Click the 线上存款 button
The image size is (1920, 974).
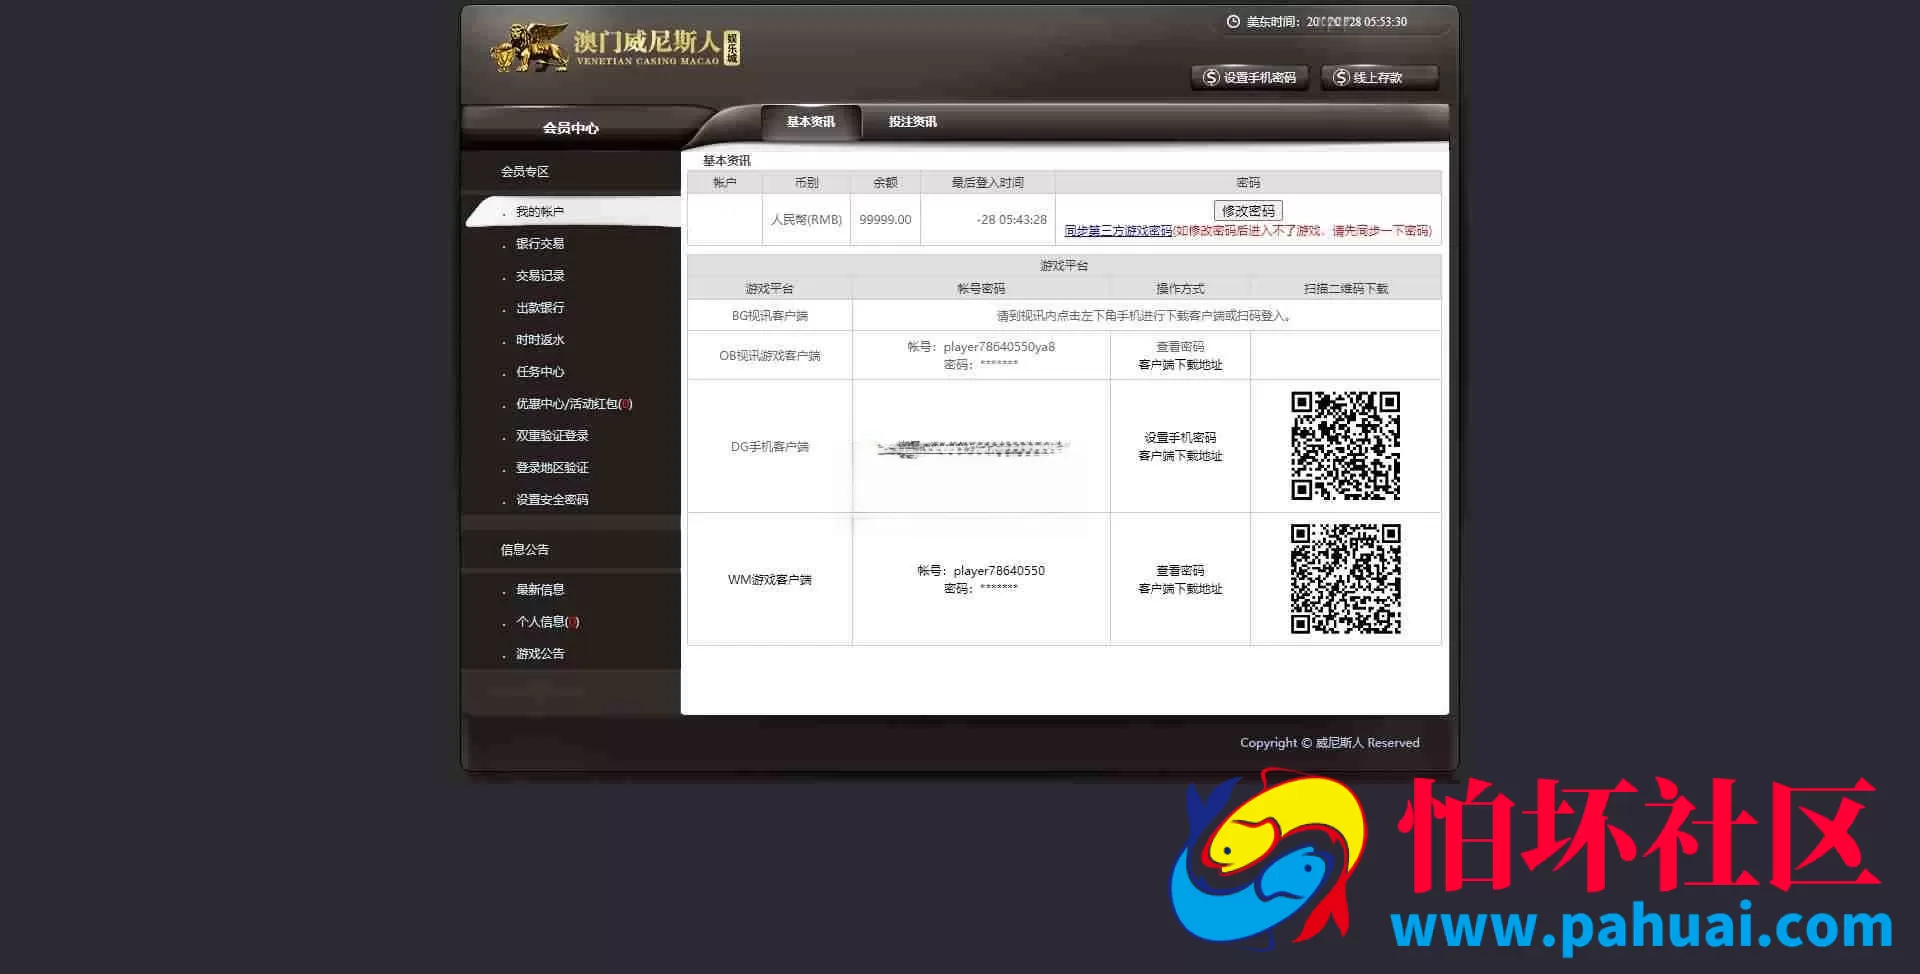pyautogui.click(x=1379, y=77)
